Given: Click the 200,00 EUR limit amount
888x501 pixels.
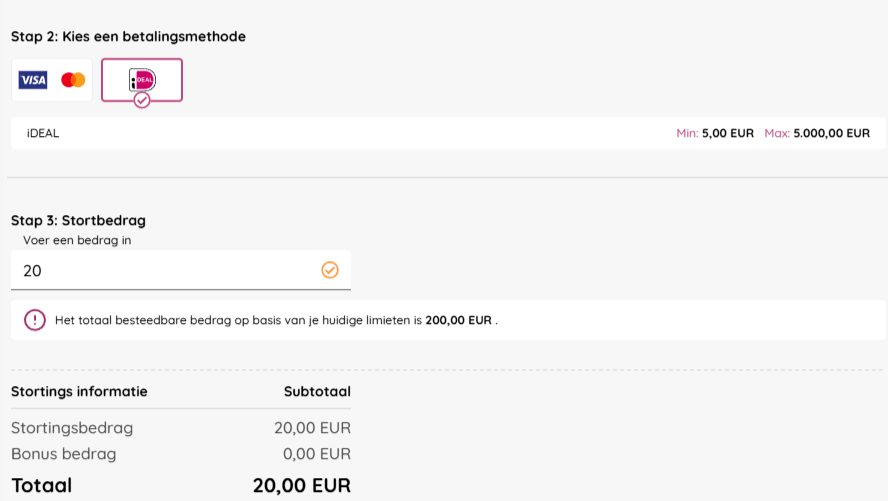Looking at the screenshot, I should [x=459, y=321].
